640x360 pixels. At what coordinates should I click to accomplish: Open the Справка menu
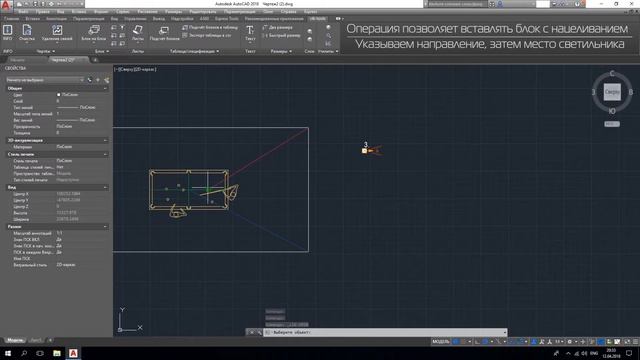(289, 12)
